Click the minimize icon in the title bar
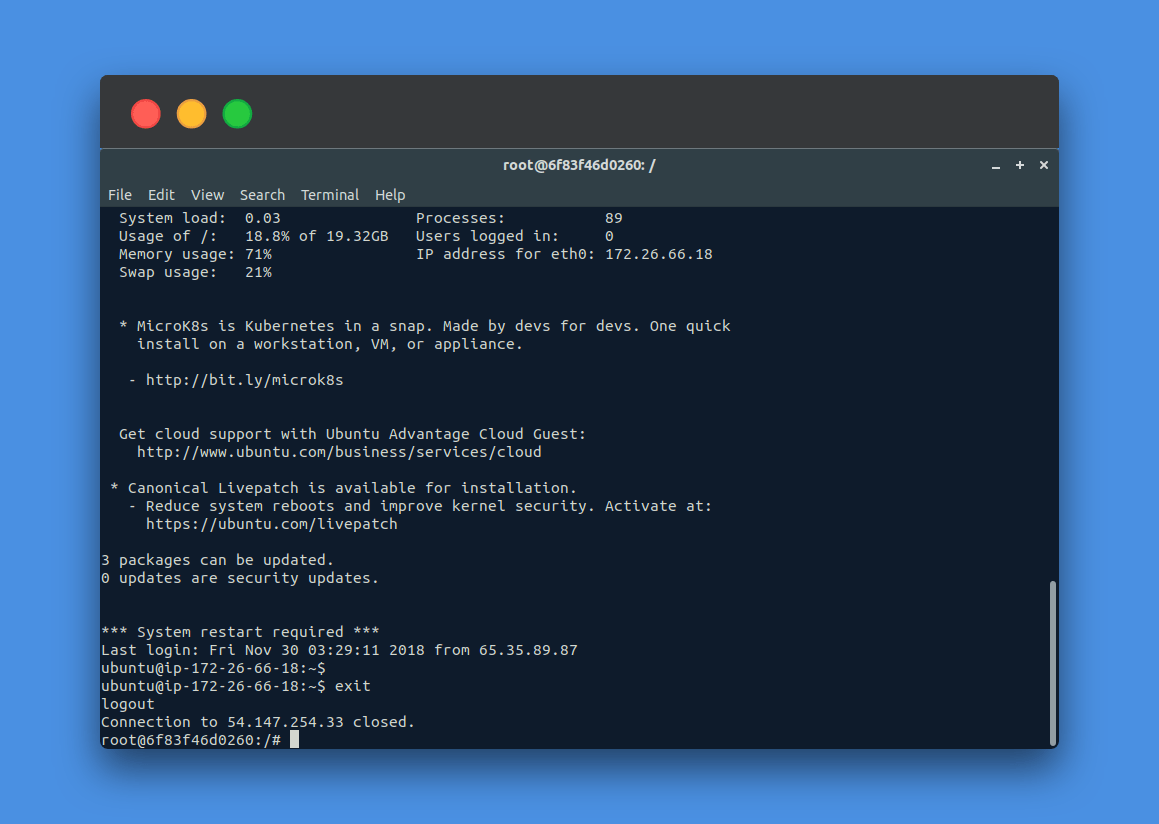The image size is (1159, 824). [x=995, y=165]
